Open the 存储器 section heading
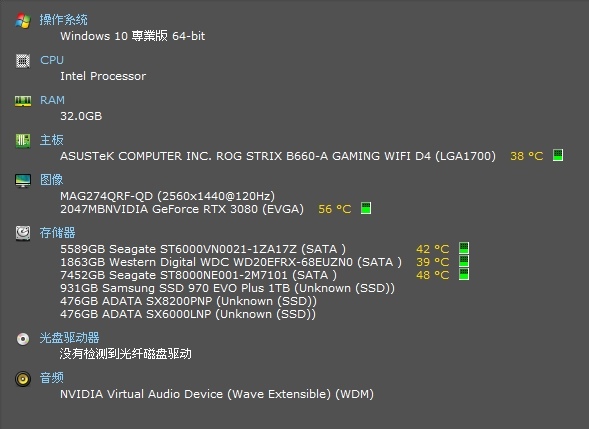Screen dimensions: 589x429 click(x=57, y=233)
